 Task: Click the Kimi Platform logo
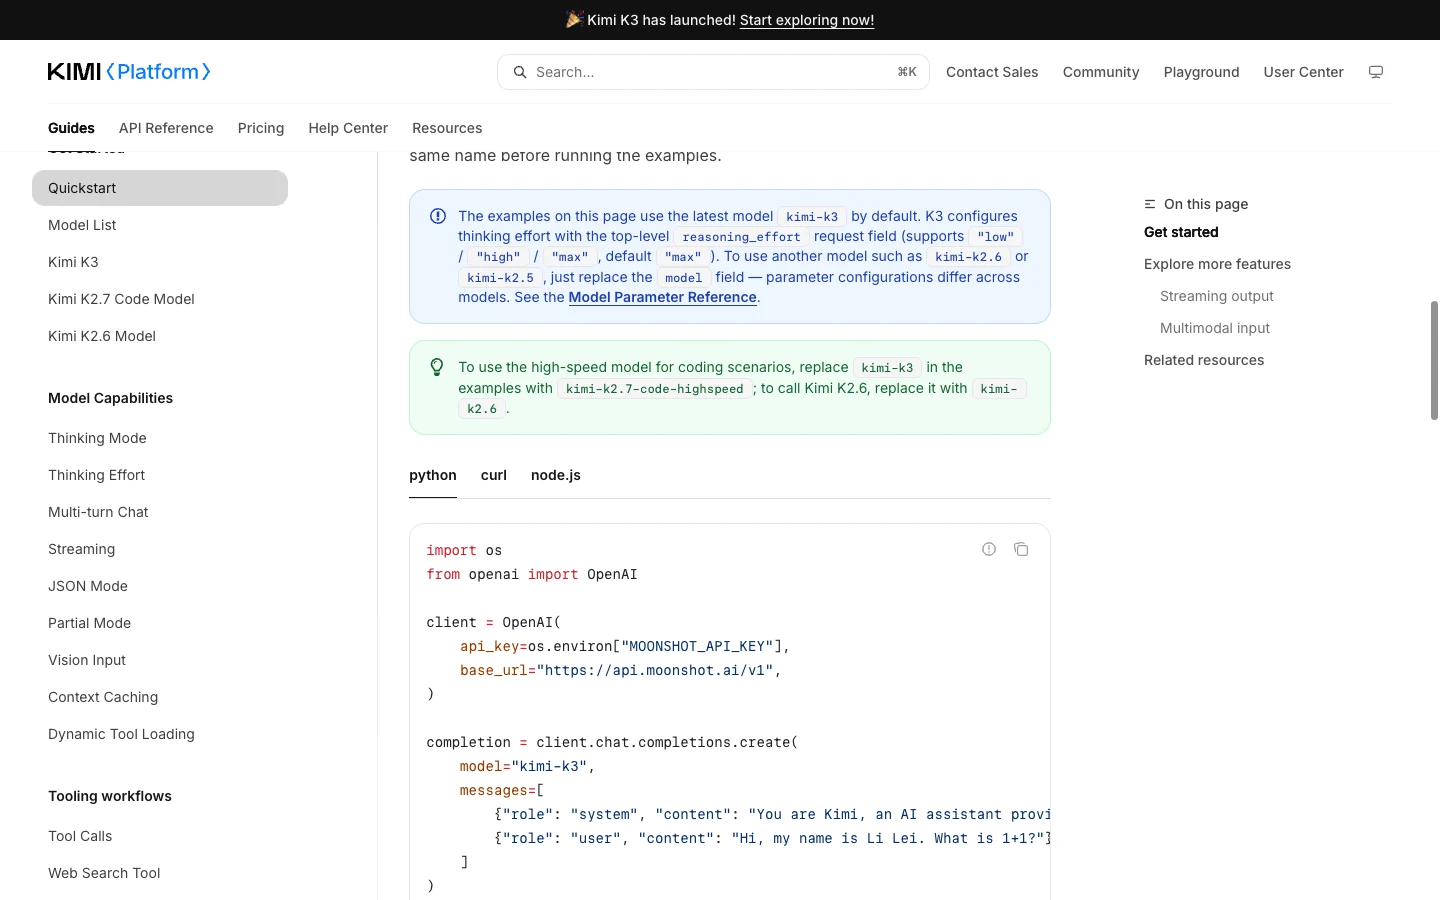point(129,72)
